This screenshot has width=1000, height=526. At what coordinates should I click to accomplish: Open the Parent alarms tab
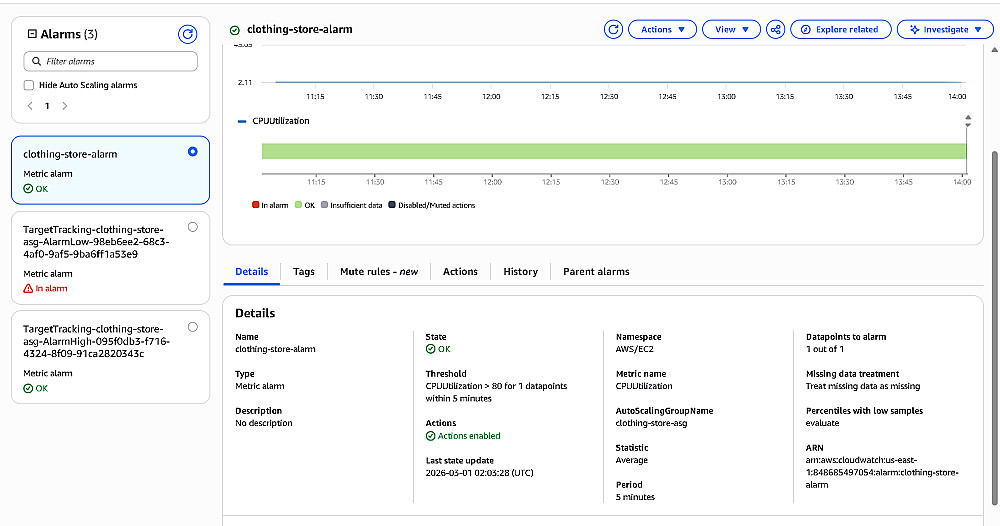click(x=596, y=271)
